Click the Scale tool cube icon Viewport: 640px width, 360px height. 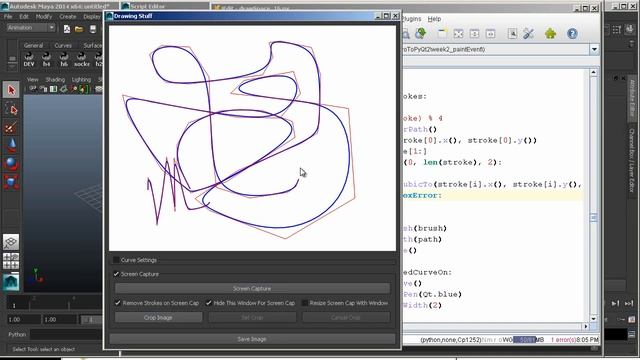11,182
